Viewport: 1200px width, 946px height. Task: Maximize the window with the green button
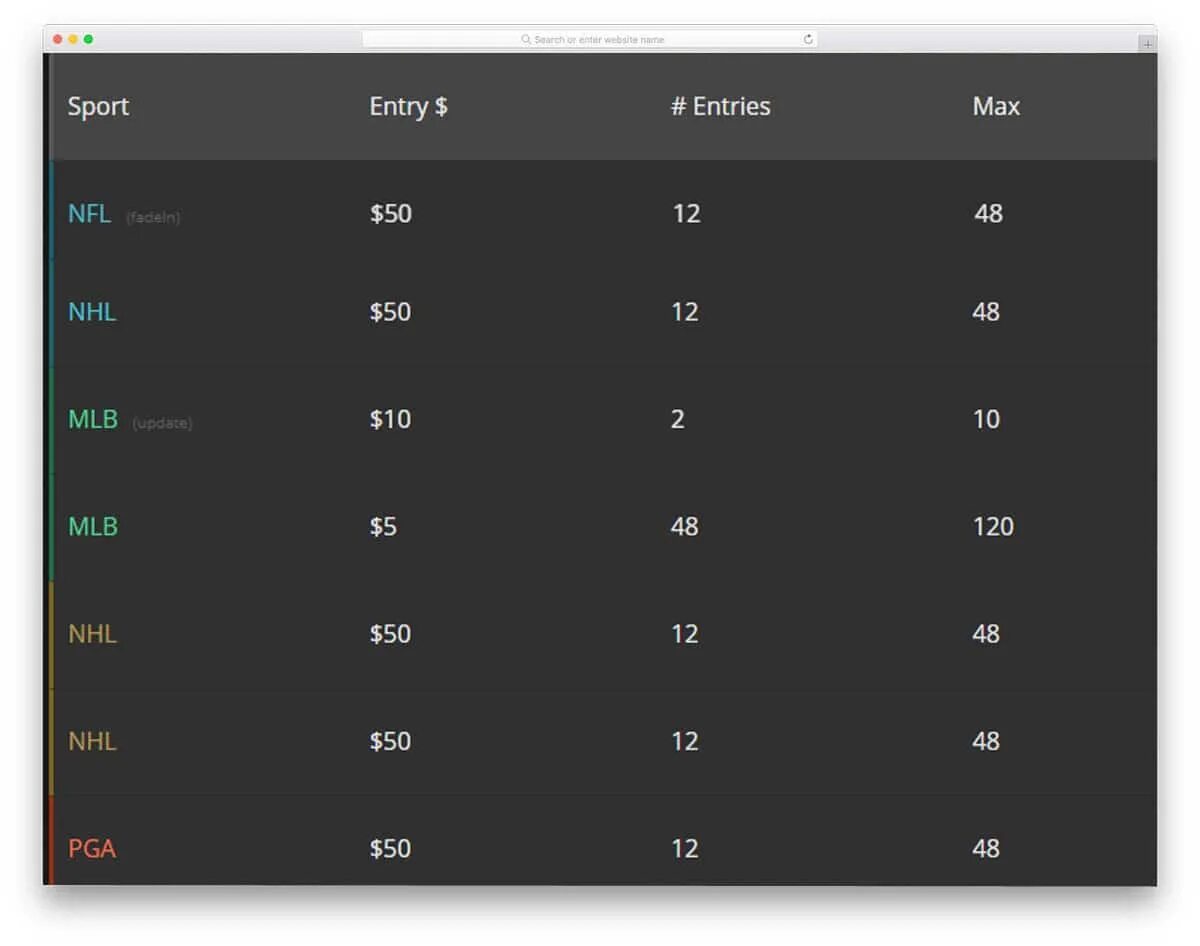88,39
